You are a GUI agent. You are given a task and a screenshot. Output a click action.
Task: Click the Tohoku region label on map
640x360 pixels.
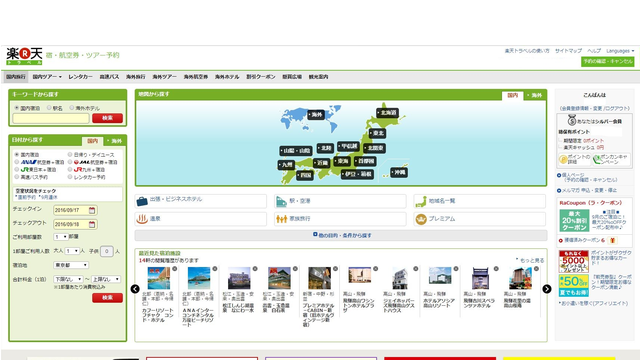(x=378, y=133)
